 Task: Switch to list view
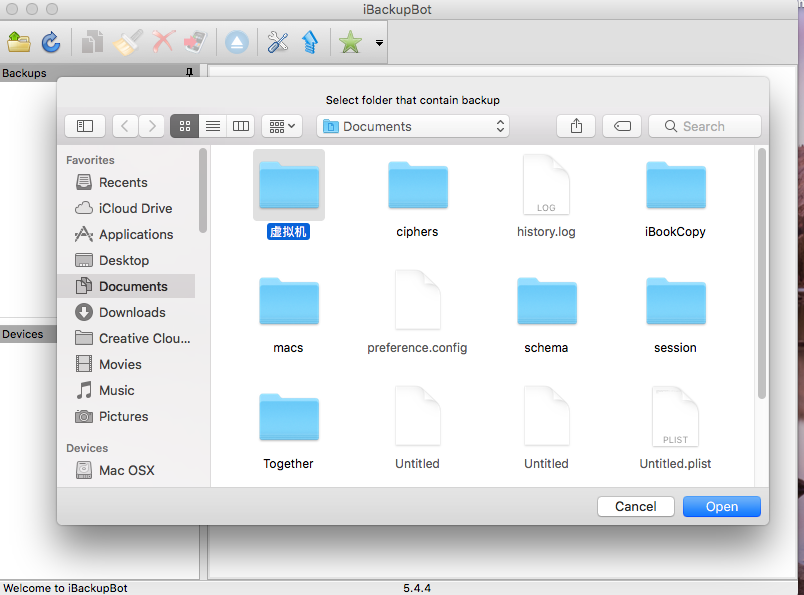point(213,126)
